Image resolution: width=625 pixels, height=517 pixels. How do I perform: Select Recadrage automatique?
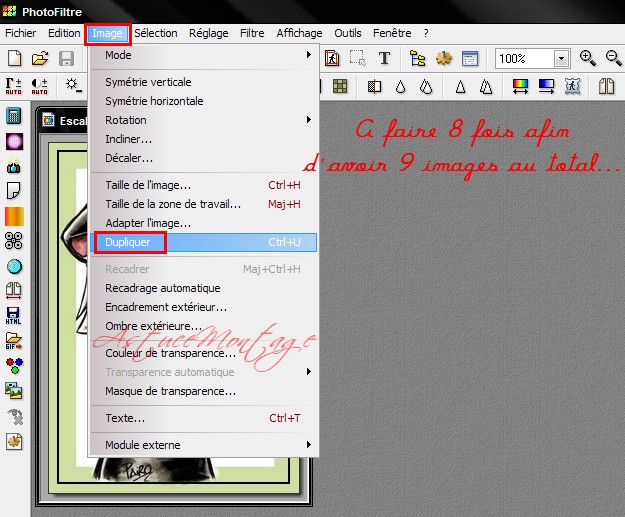(204, 288)
